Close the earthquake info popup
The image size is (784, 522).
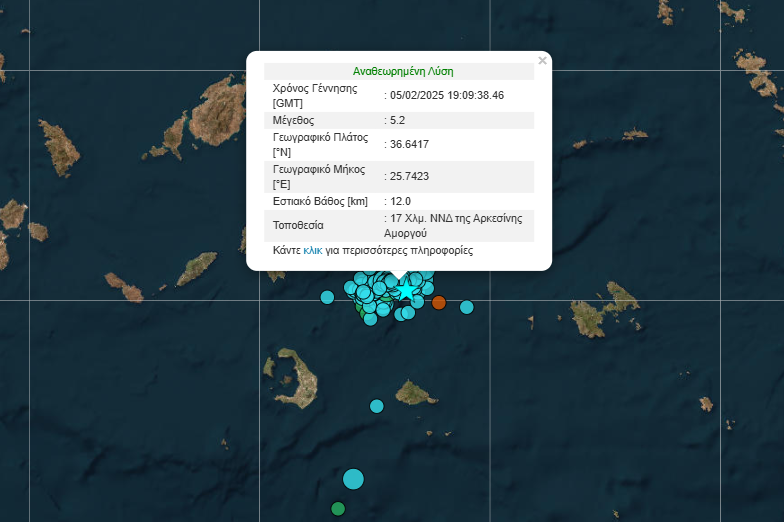(542, 60)
